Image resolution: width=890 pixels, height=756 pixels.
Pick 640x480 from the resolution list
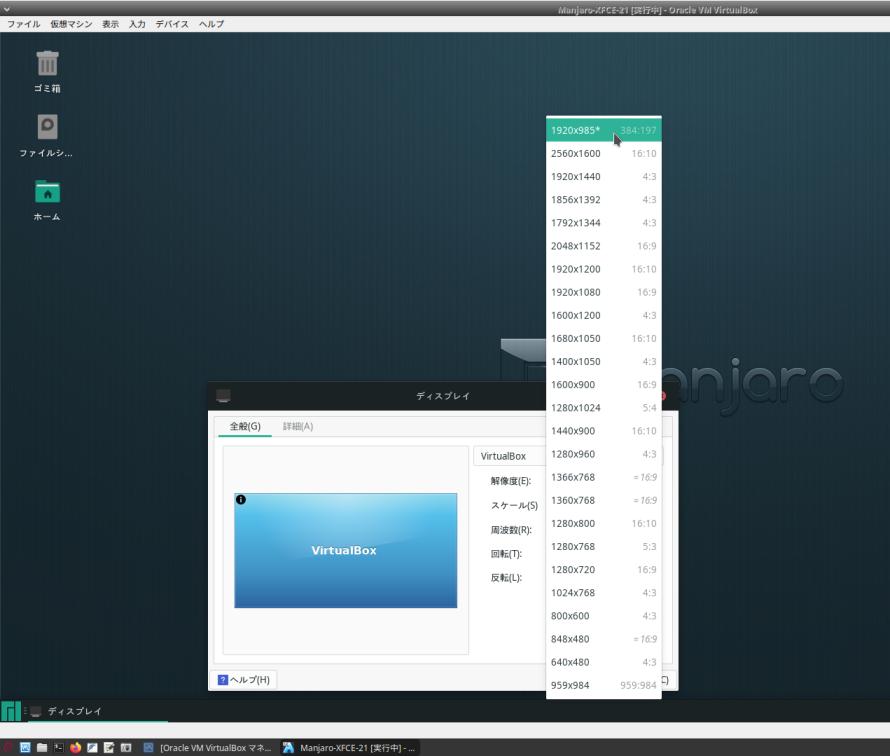[603, 662]
